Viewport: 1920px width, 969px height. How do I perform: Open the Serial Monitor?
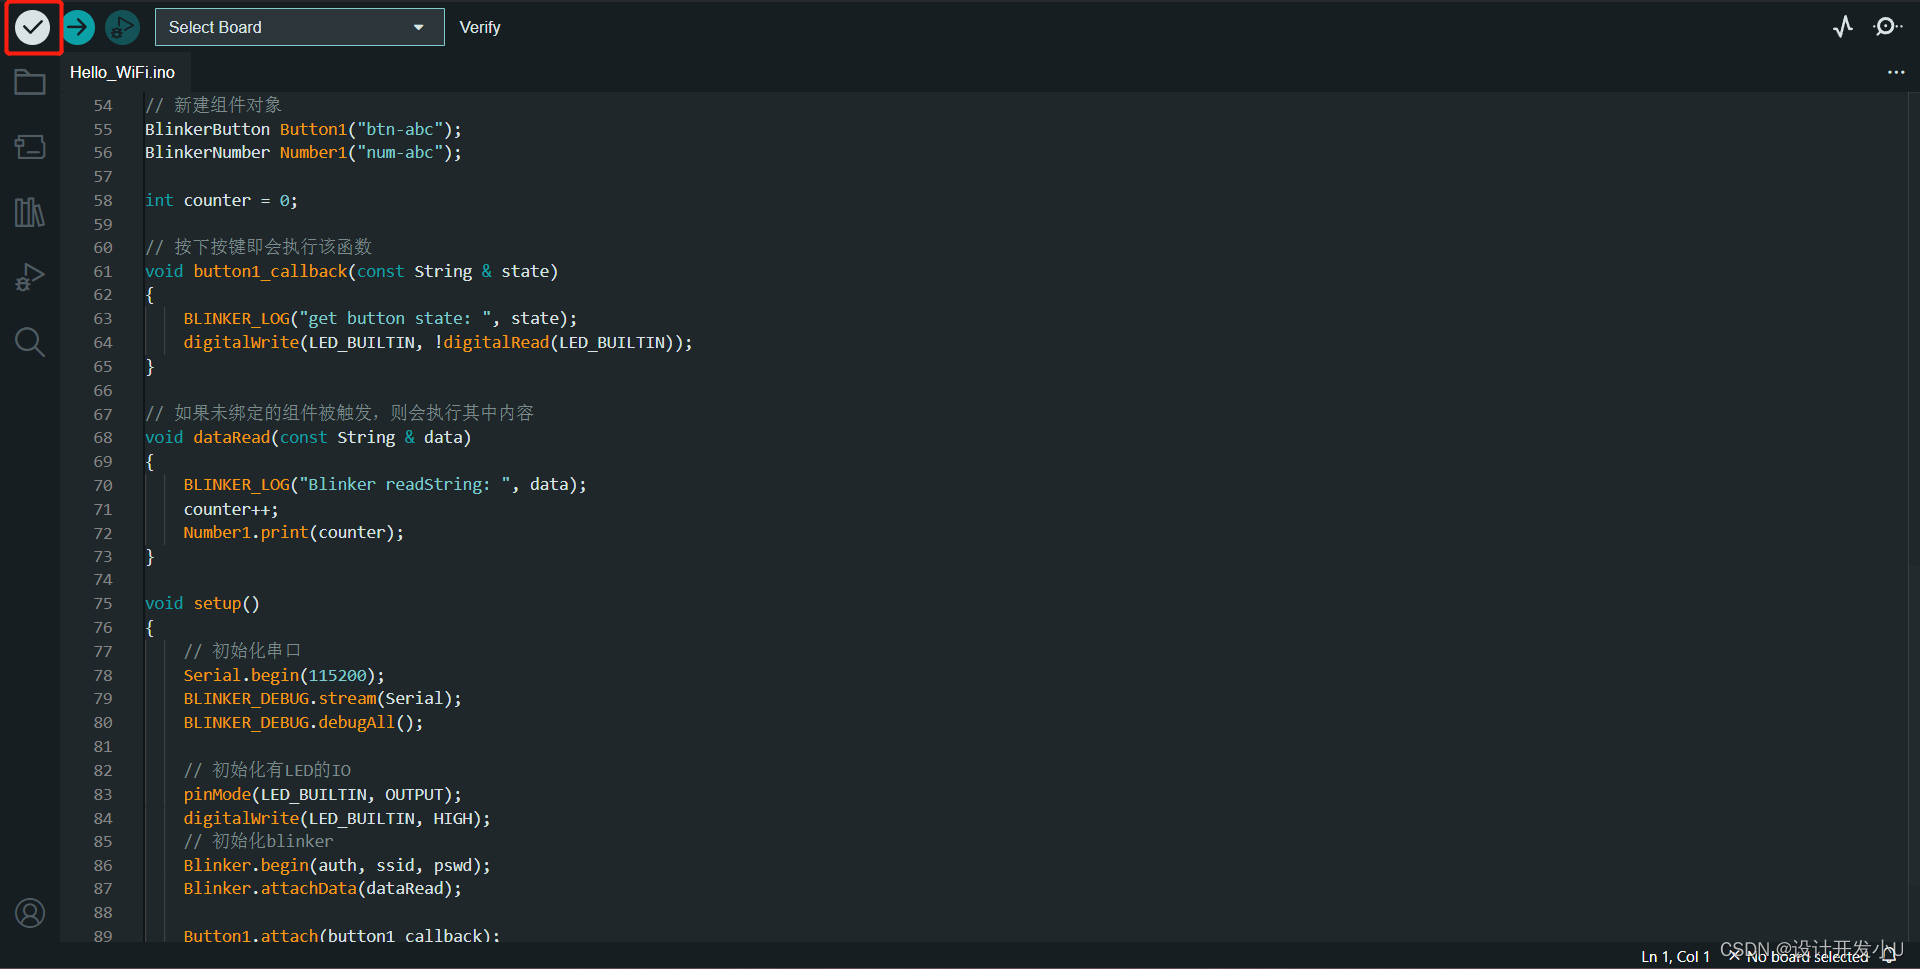pos(1886,27)
